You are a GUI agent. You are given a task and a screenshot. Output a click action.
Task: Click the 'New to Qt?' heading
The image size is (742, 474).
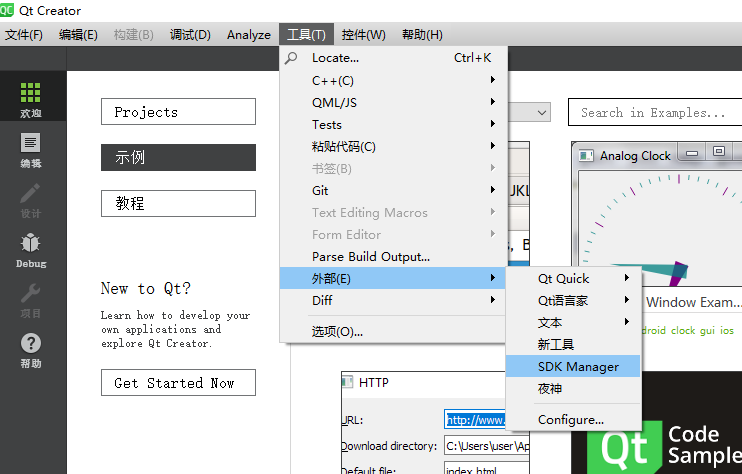tap(145, 288)
